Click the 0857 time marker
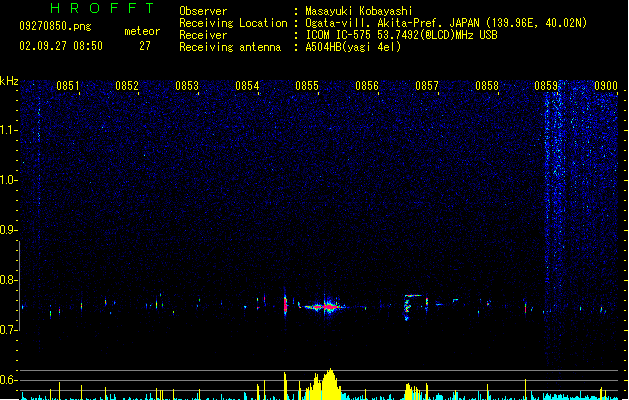Image resolution: width=629 pixels, height=400 pixels. pyautogui.click(x=427, y=86)
